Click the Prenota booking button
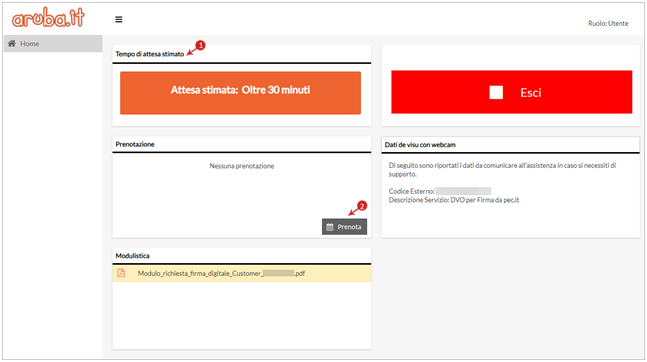Image resolution: width=647 pixels, height=362 pixels. coord(344,227)
